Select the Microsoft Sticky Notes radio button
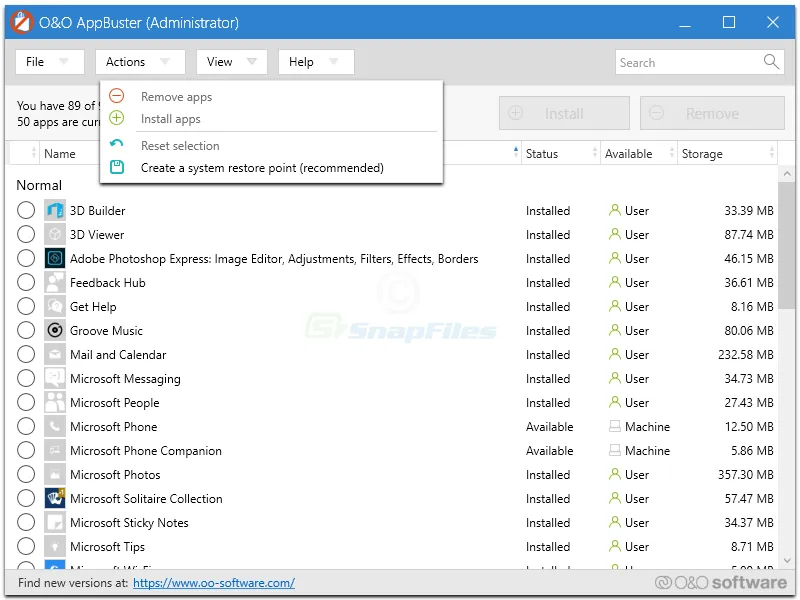The height and width of the screenshot is (600, 800). pos(26,522)
